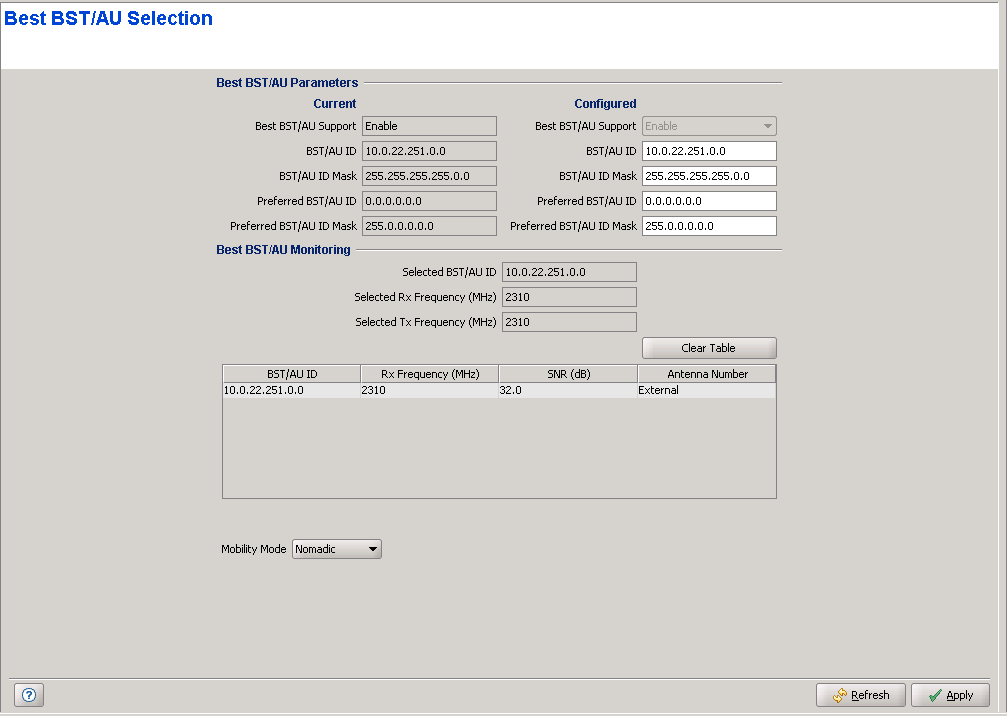The image size is (1007, 716).
Task: Click the help question mark icon
Action: pos(28,695)
